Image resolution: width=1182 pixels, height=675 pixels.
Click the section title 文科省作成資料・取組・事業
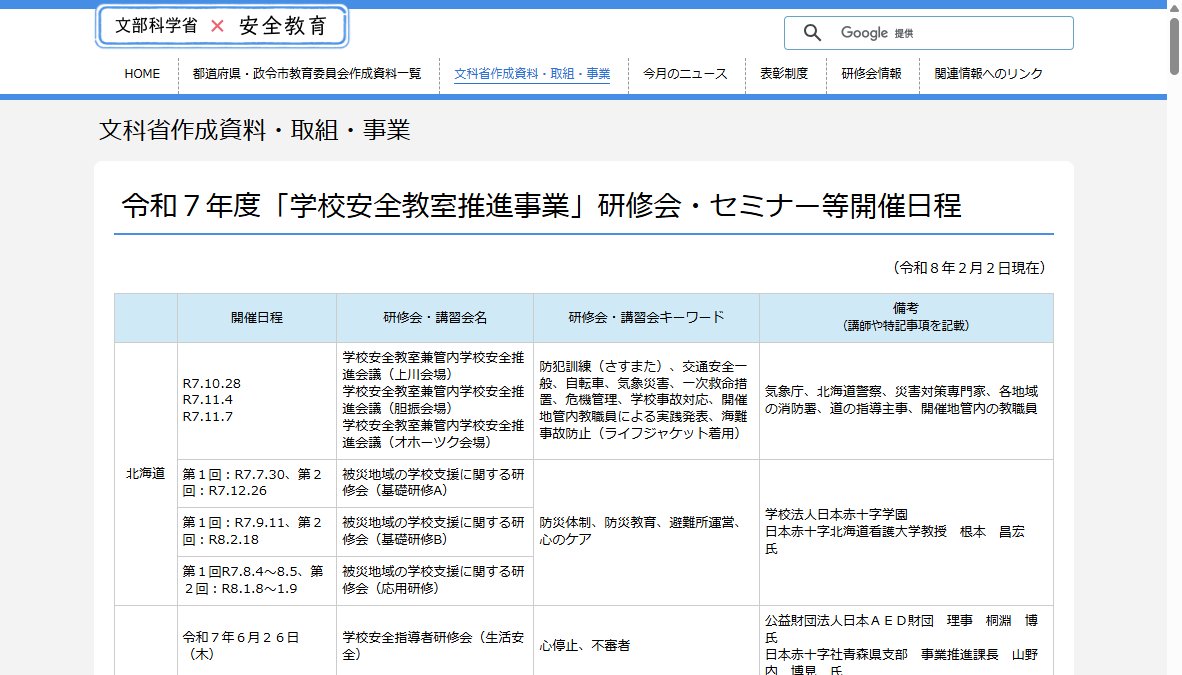coord(255,130)
